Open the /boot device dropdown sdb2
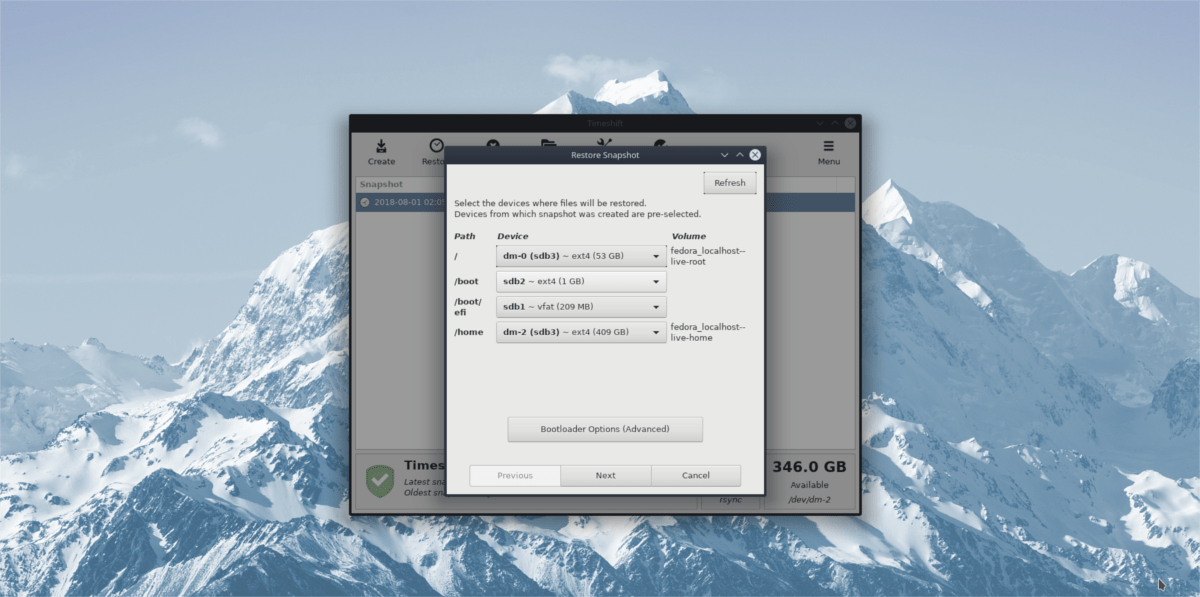 click(581, 281)
